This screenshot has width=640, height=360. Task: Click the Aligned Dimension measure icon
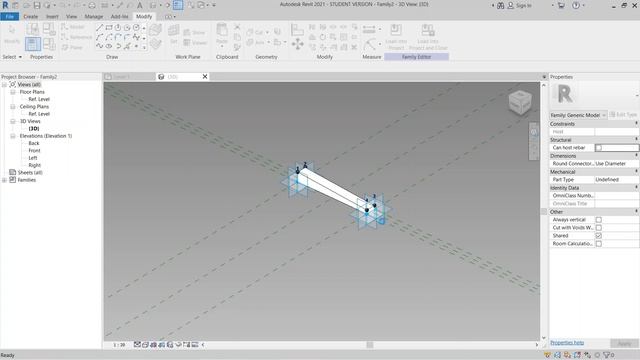[369, 29]
